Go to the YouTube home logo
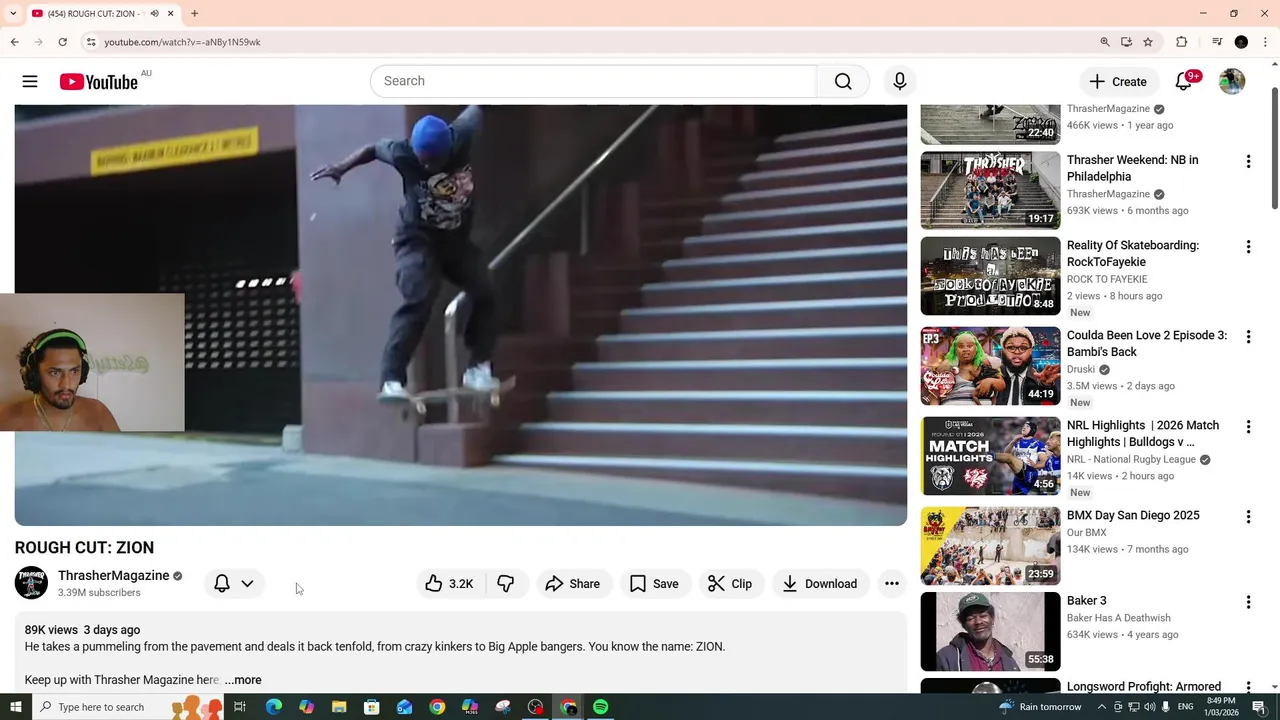The width and height of the screenshot is (1280, 720). (98, 82)
